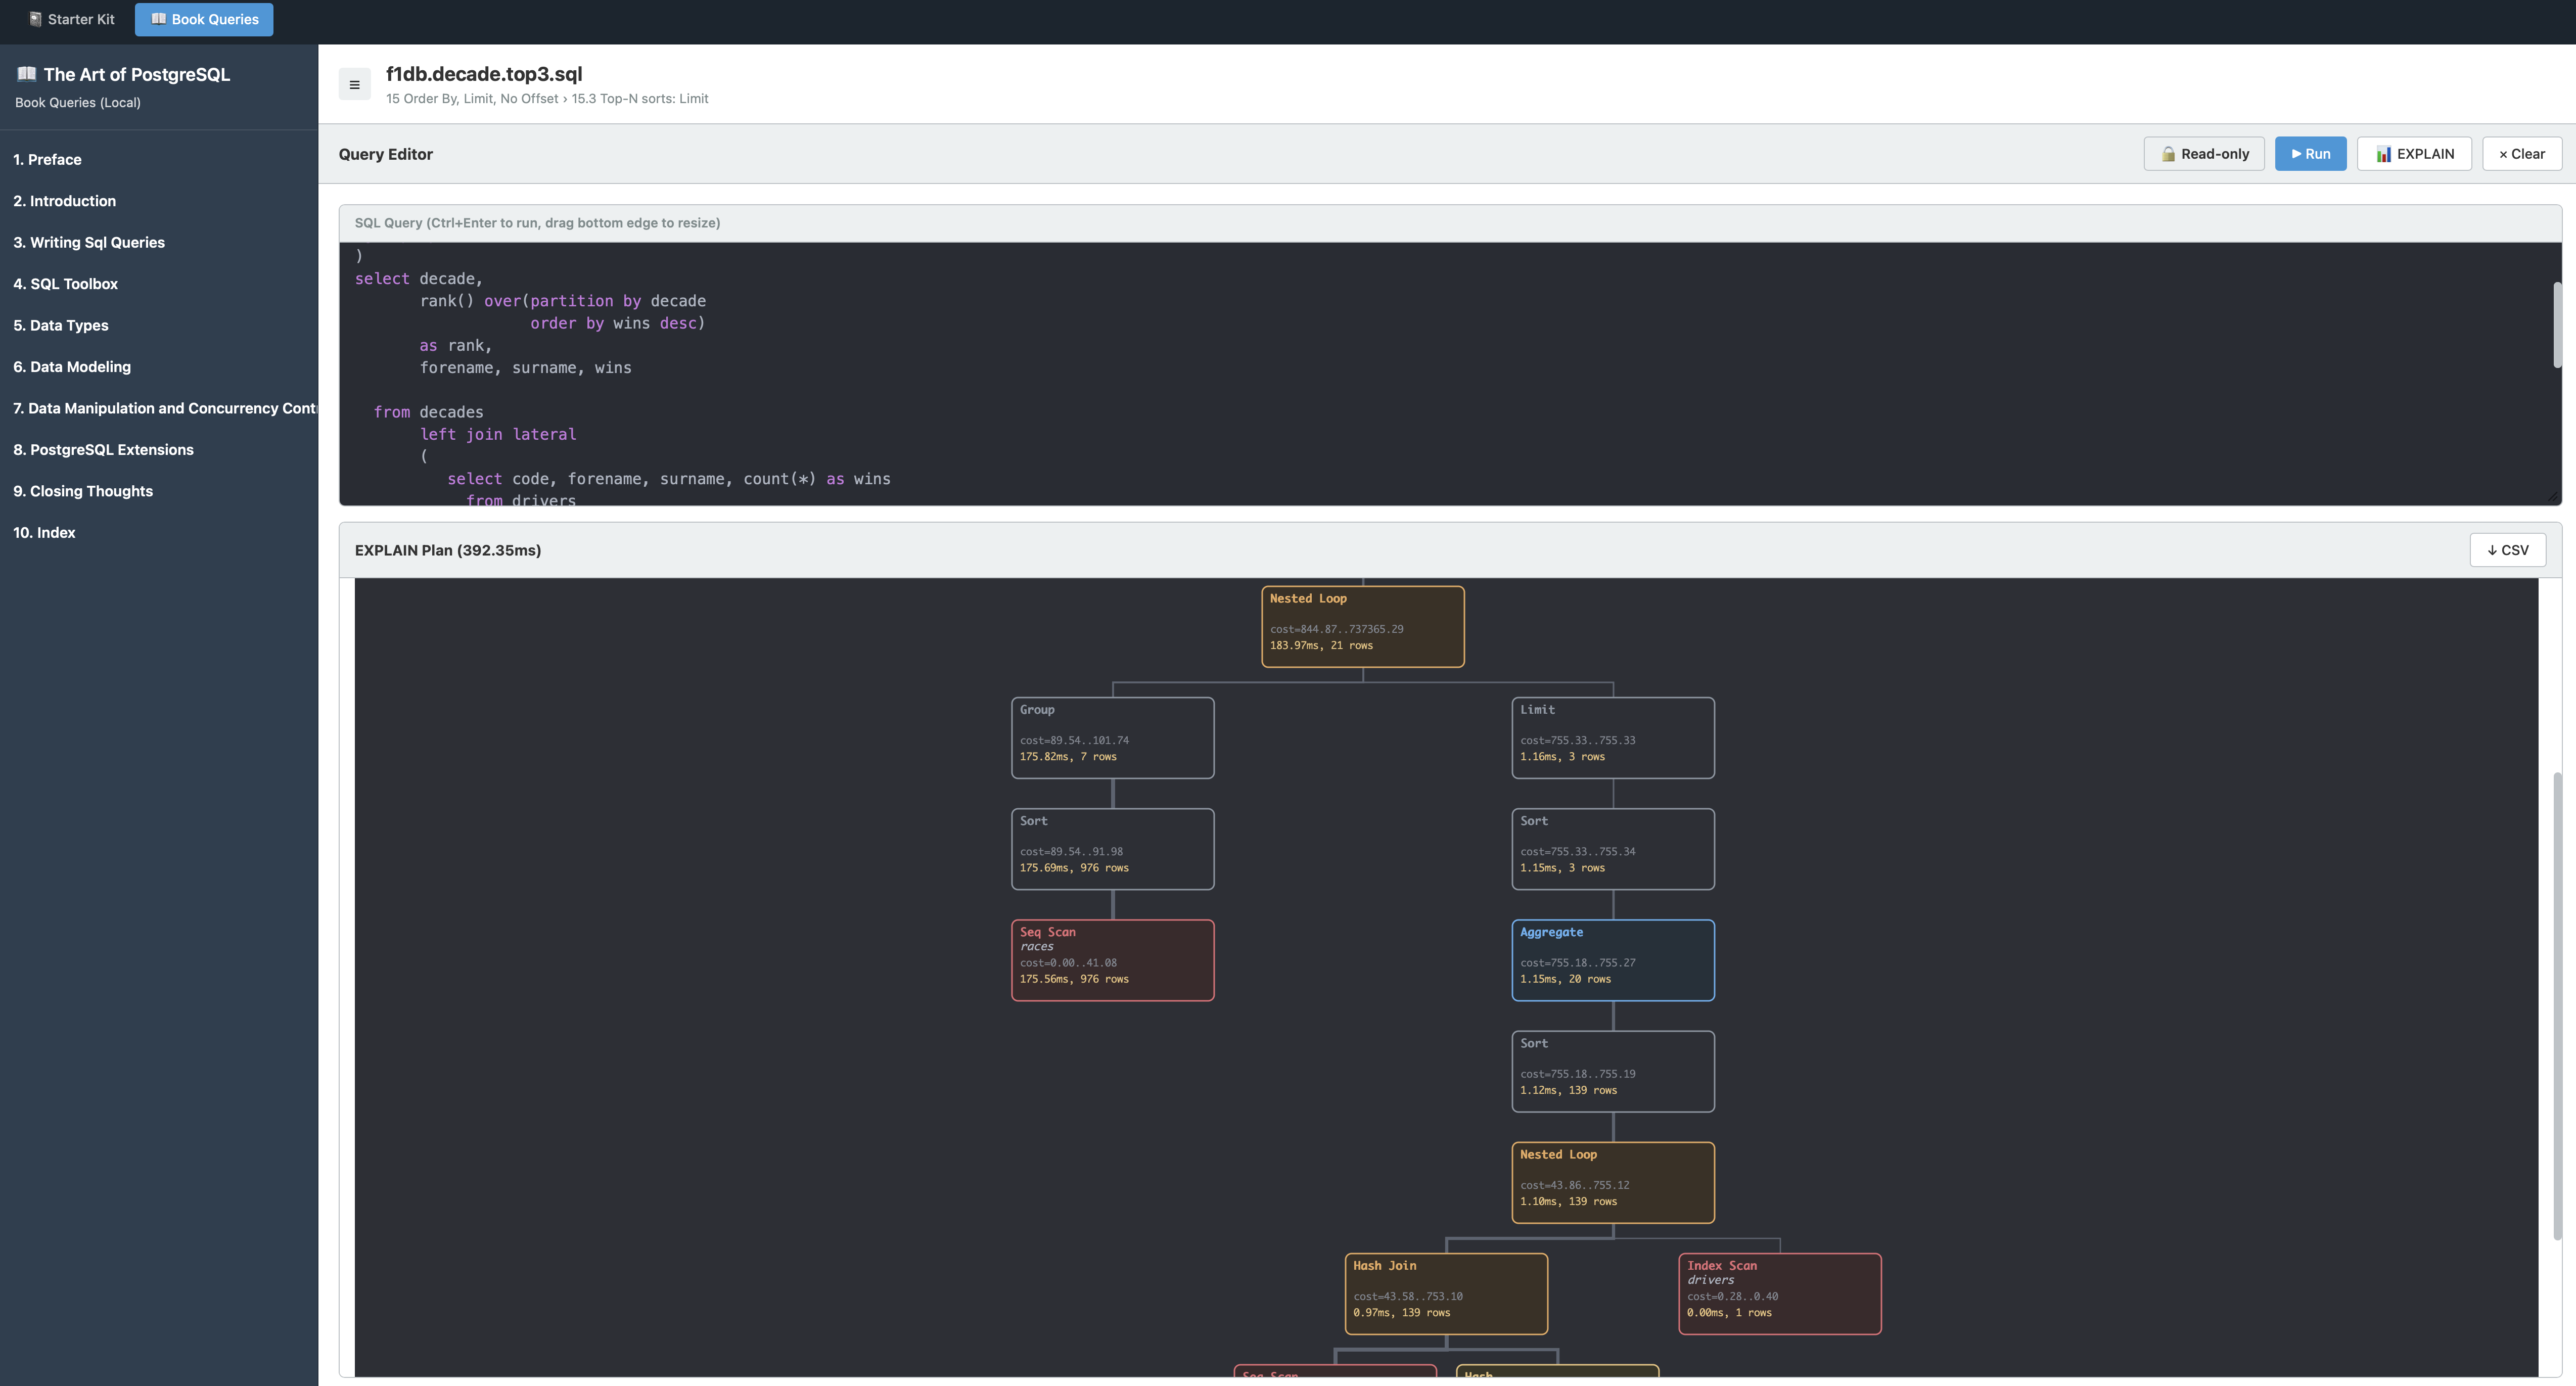Expand chapter 2. Introduction

pyautogui.click(x=159, y=201)
